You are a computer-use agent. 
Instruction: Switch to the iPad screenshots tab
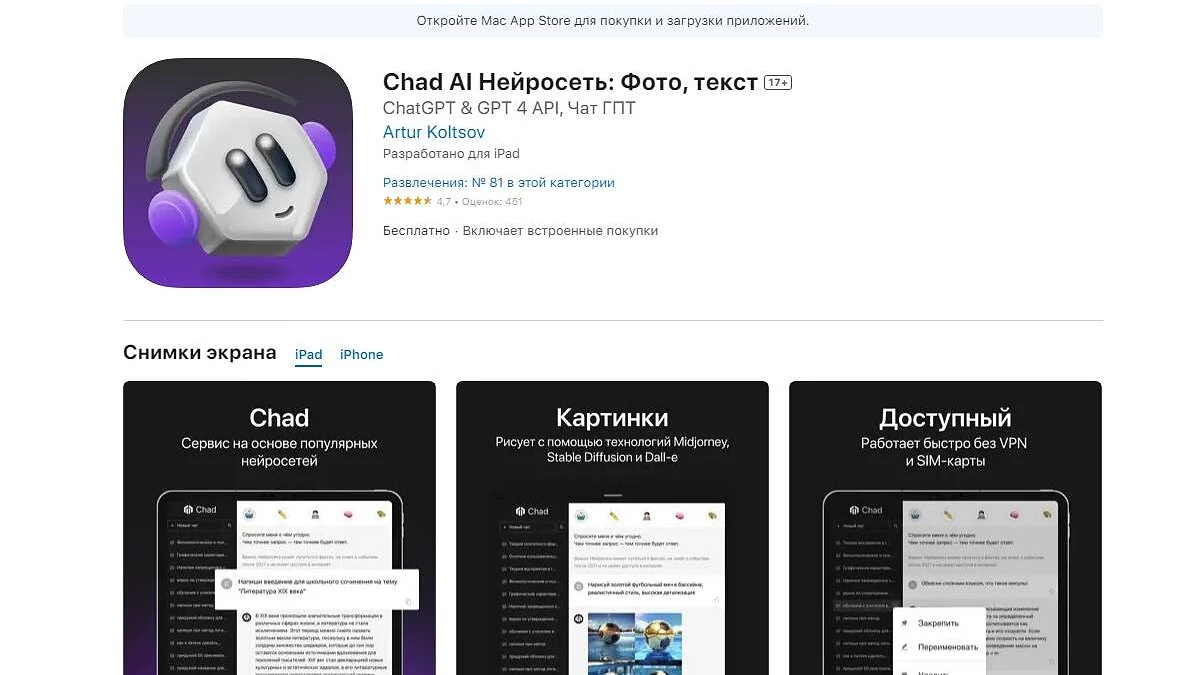pos(309,355)
